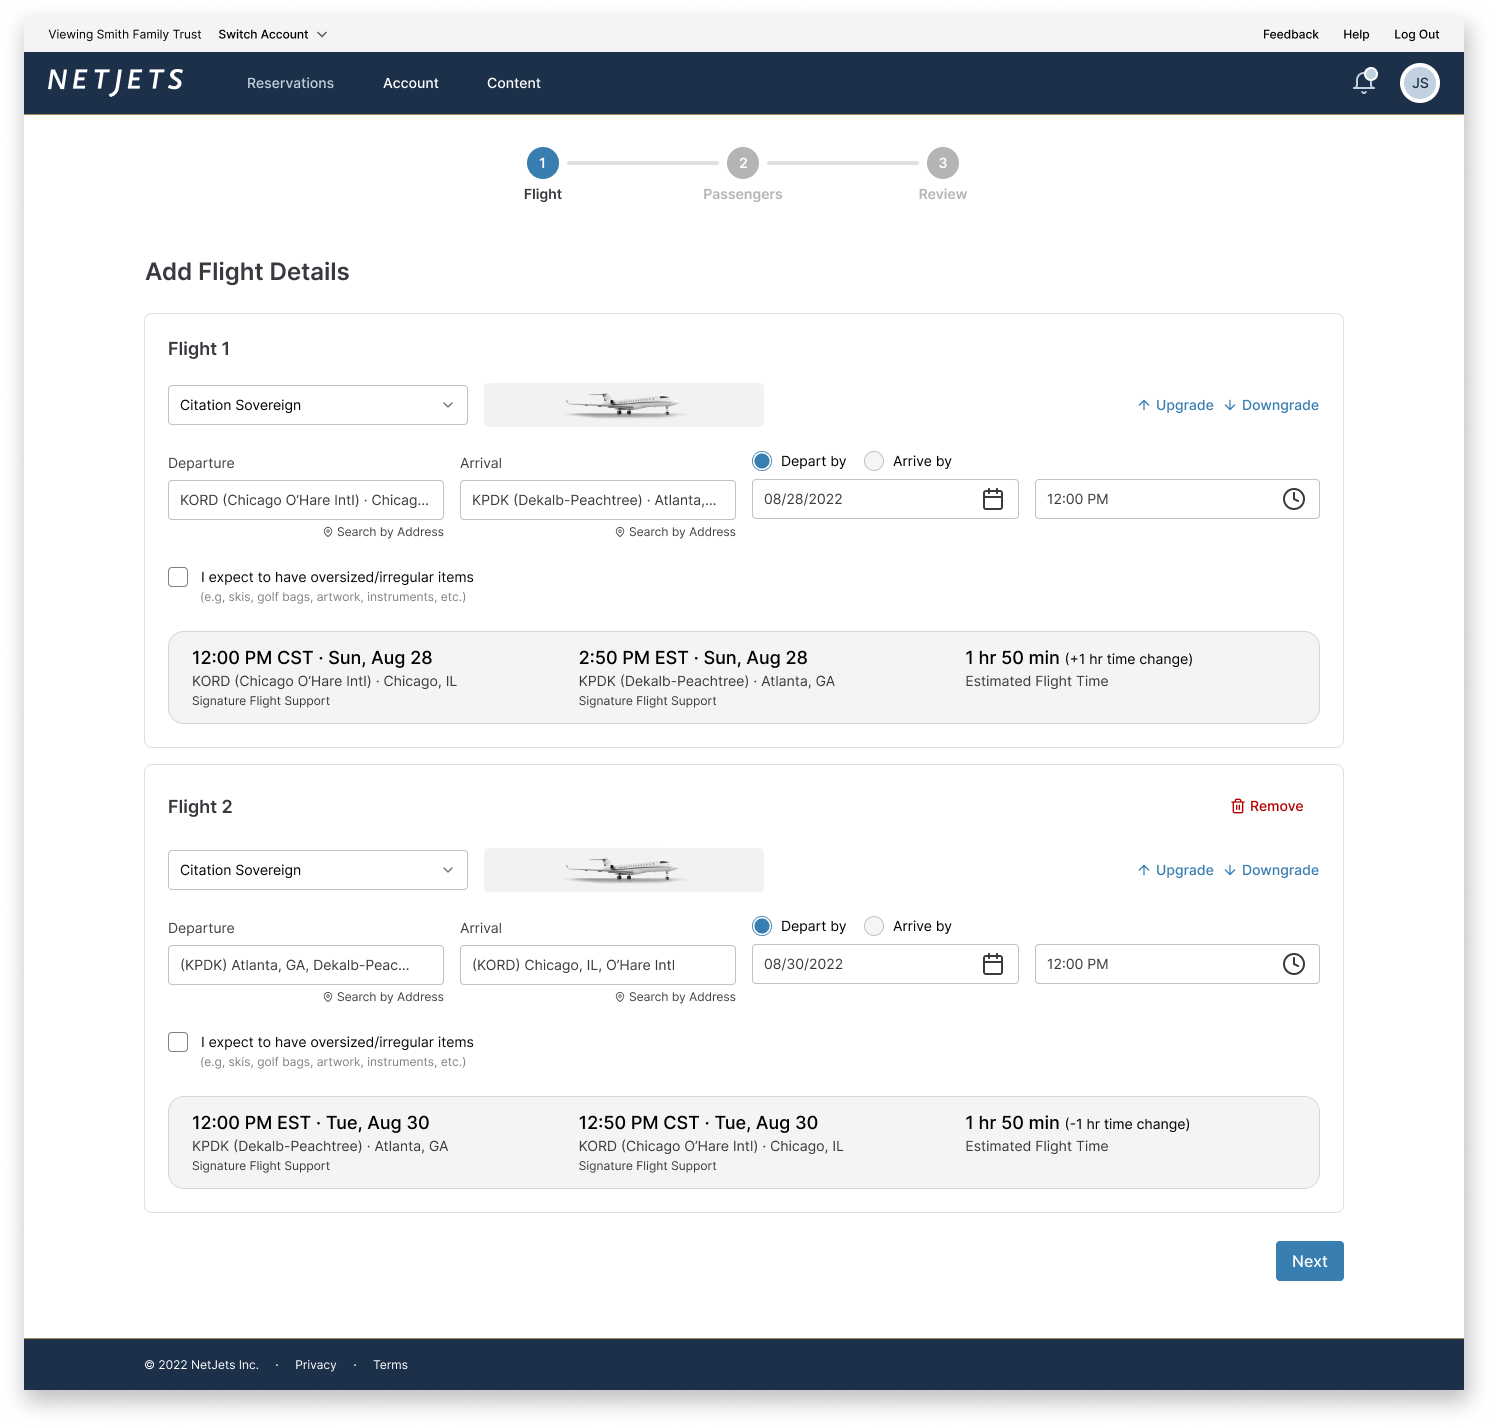Open the Account menu
Screen dimensions: 1494x1427
(x=411, y=83)
